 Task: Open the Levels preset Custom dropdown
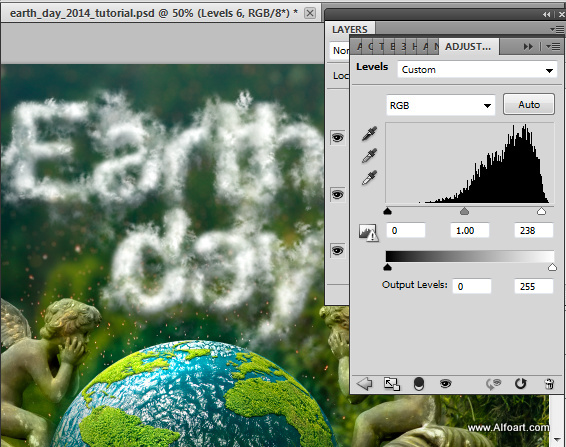click(477, 69)
